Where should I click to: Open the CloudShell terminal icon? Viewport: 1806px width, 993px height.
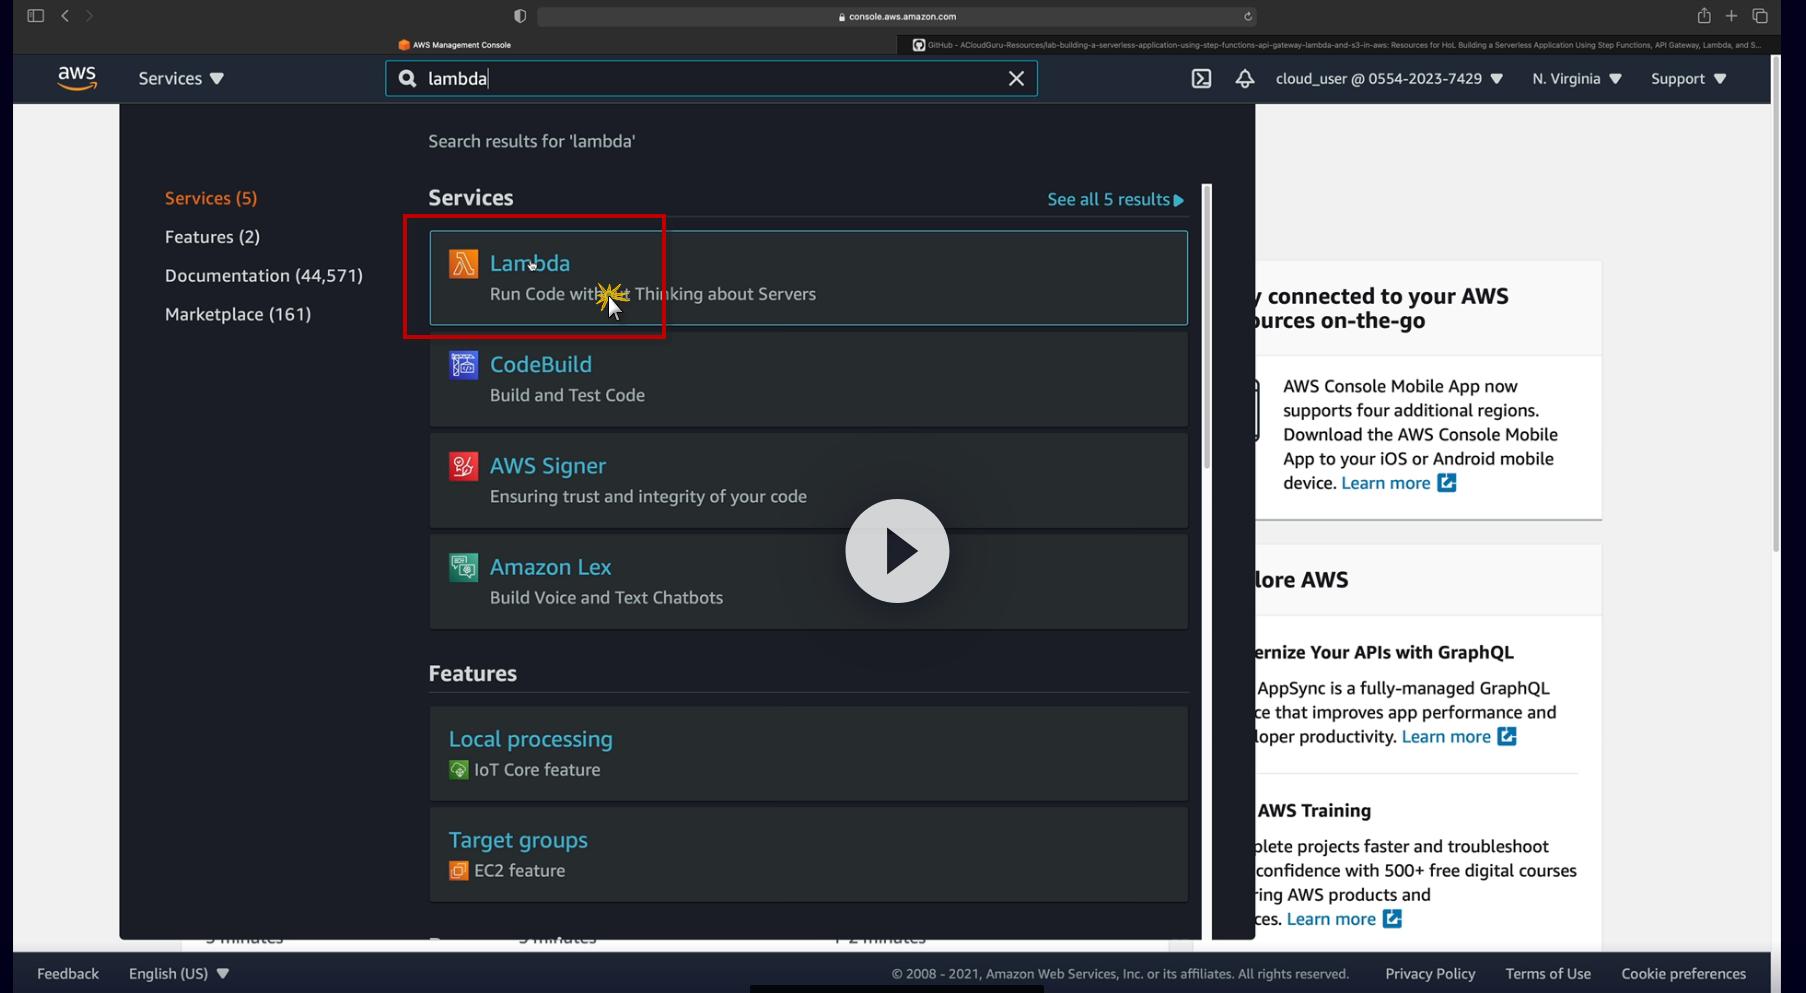pos(1201,79)
